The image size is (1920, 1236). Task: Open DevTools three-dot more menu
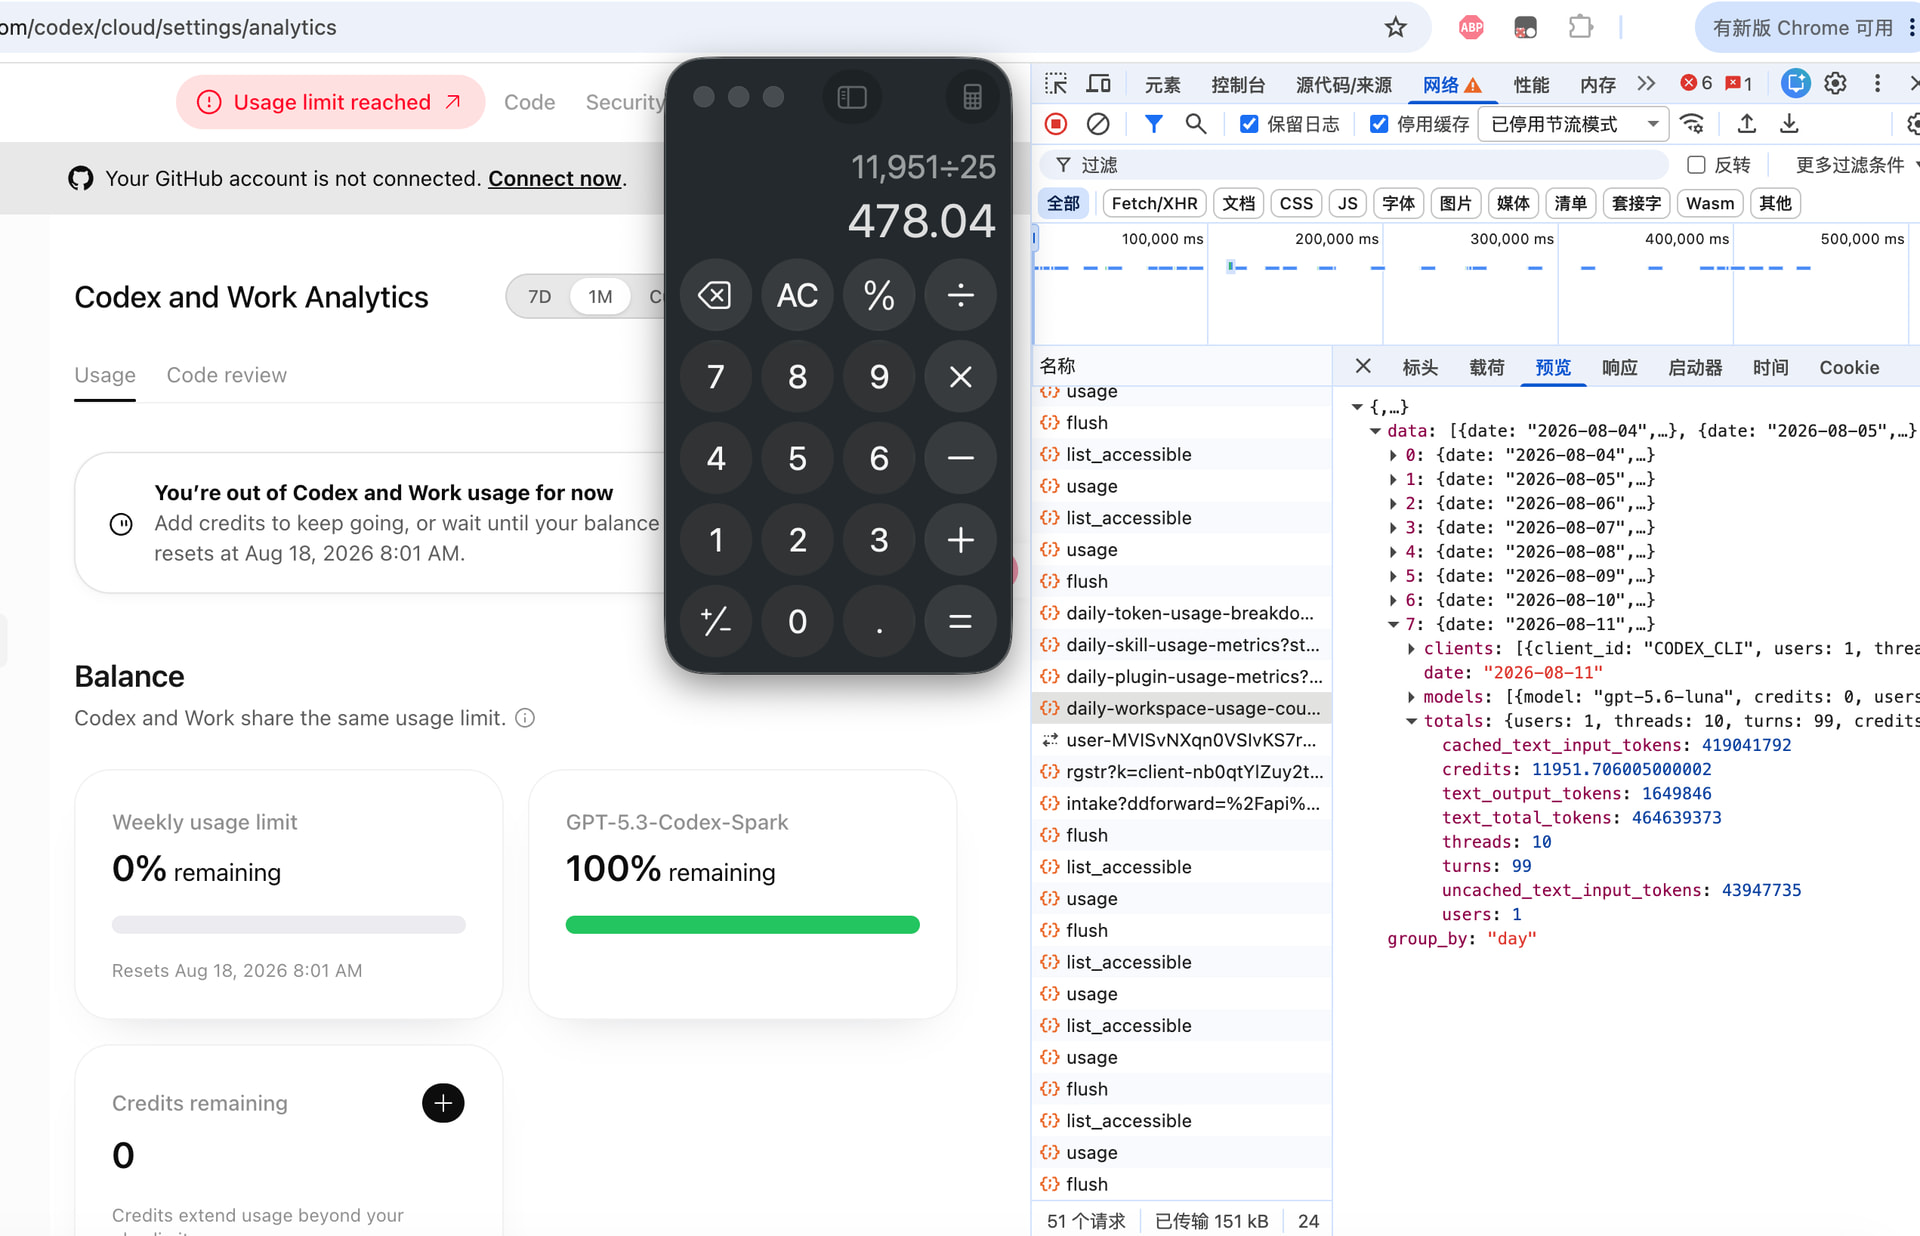[x=1877, y=84]
